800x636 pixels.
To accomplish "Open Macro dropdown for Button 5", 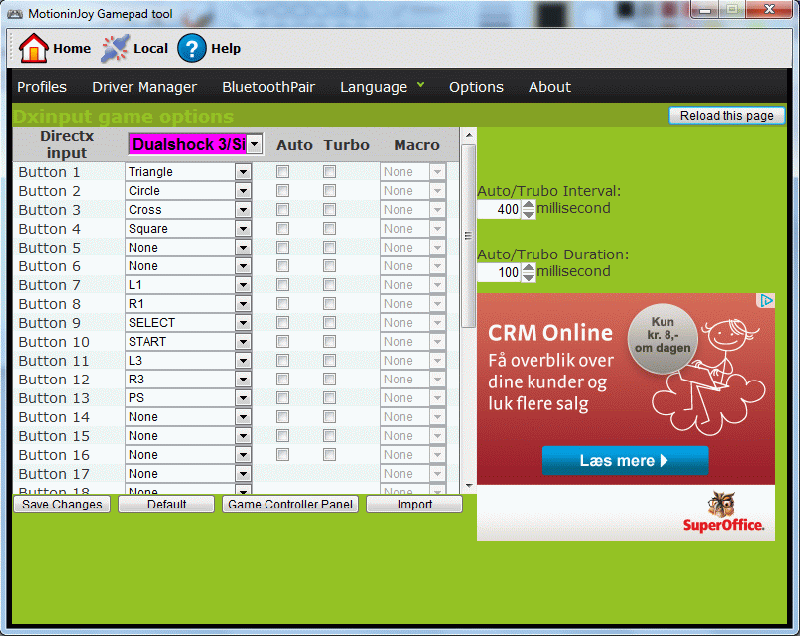I will click(413, 247).
